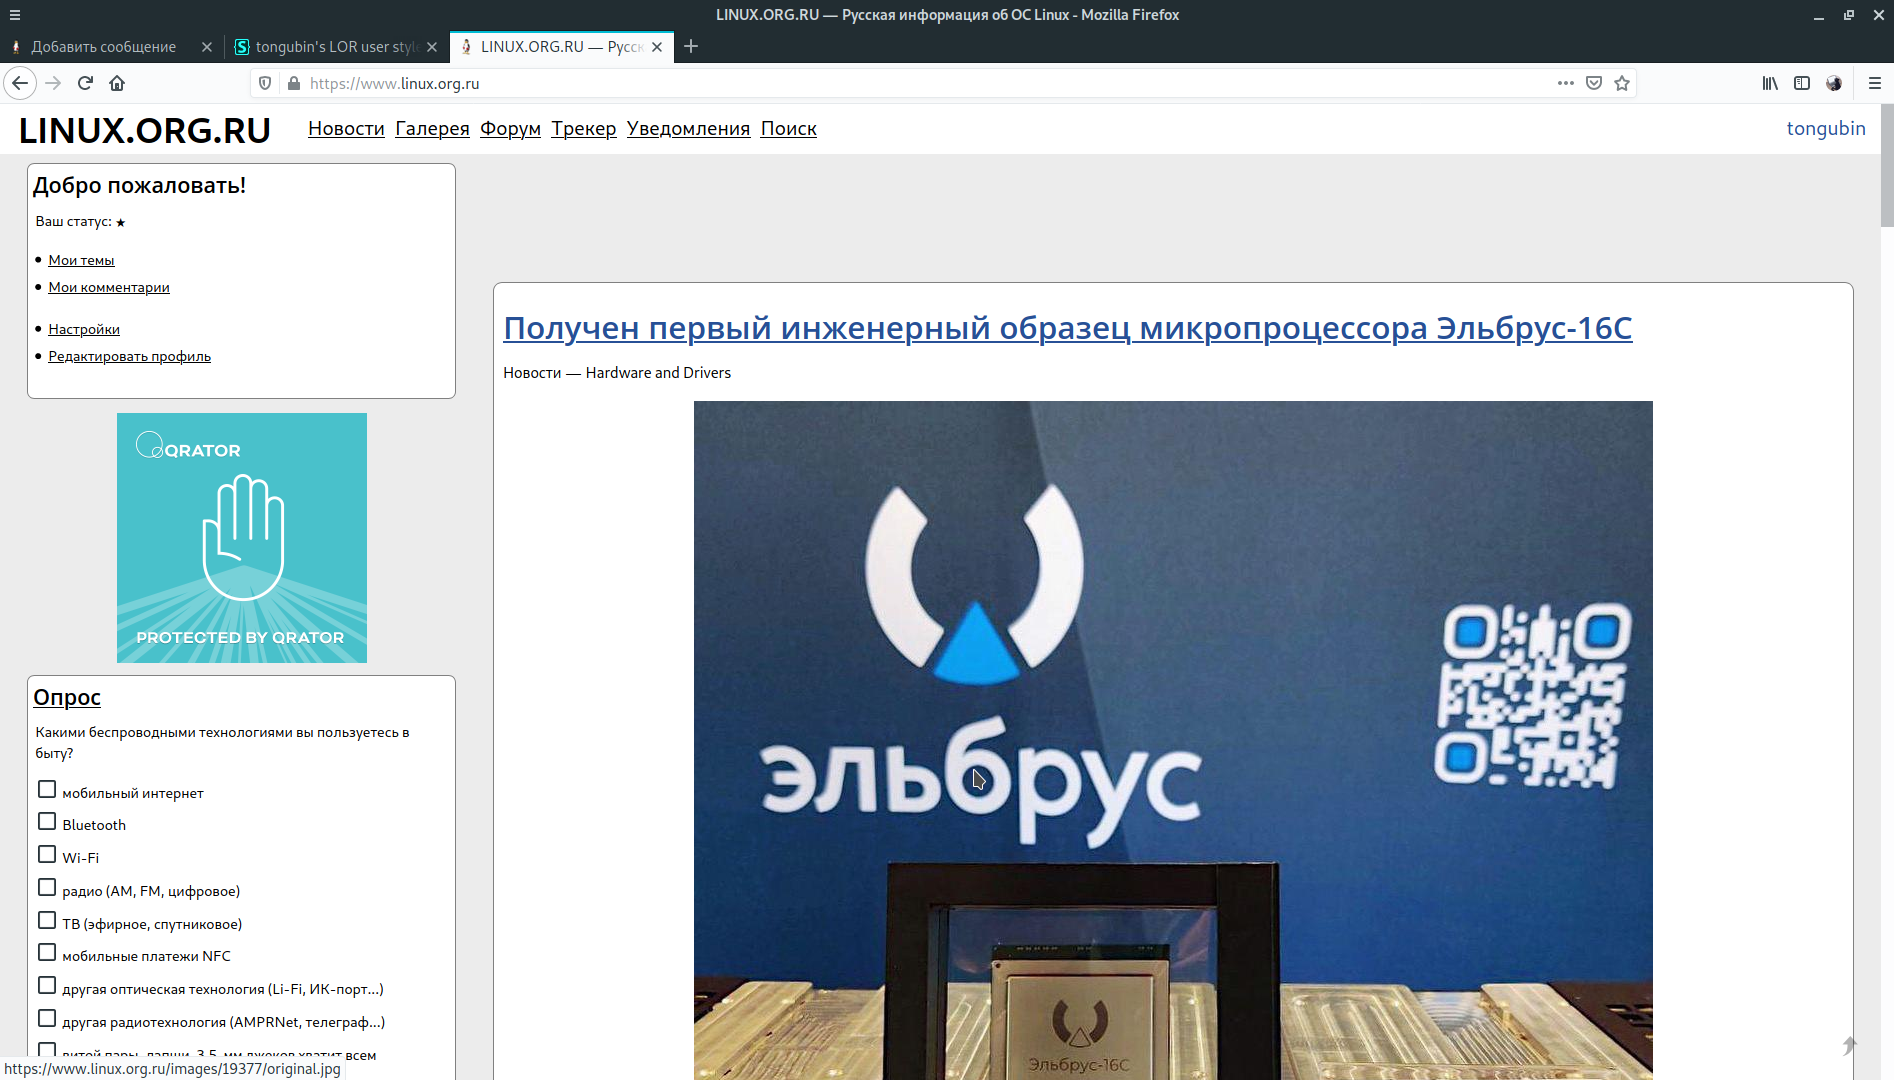Viewport: 1894px width, 1080px height.
Task: Open the Опрос poll heading link
Action: [x=67, y=697]
